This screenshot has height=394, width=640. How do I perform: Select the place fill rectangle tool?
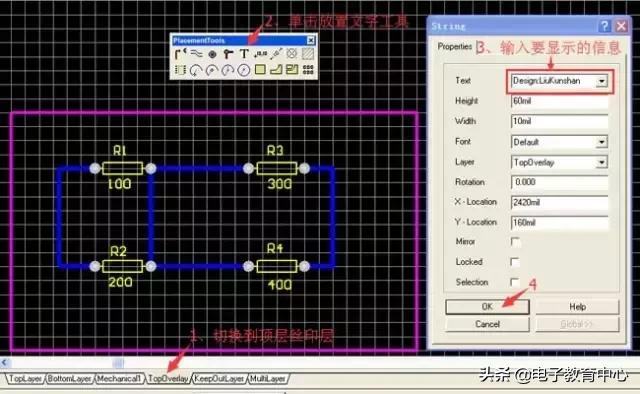[260, 70]
